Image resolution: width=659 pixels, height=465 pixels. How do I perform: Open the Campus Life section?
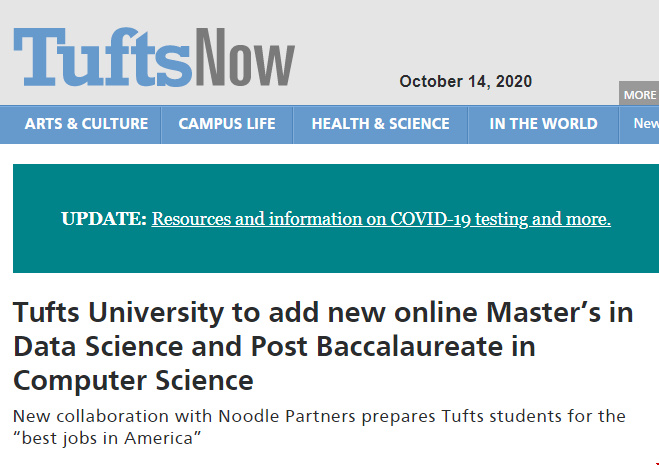pos(227,124)
